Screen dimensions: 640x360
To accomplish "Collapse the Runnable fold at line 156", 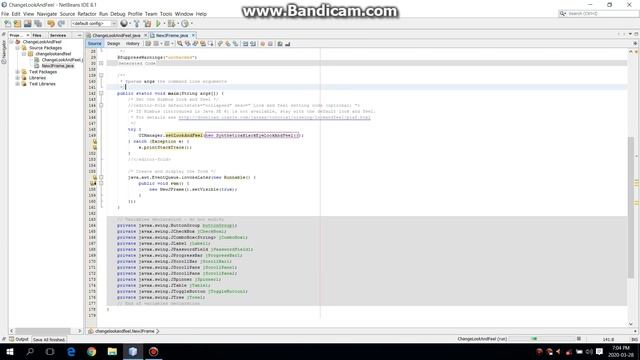I will pos(101,177).
